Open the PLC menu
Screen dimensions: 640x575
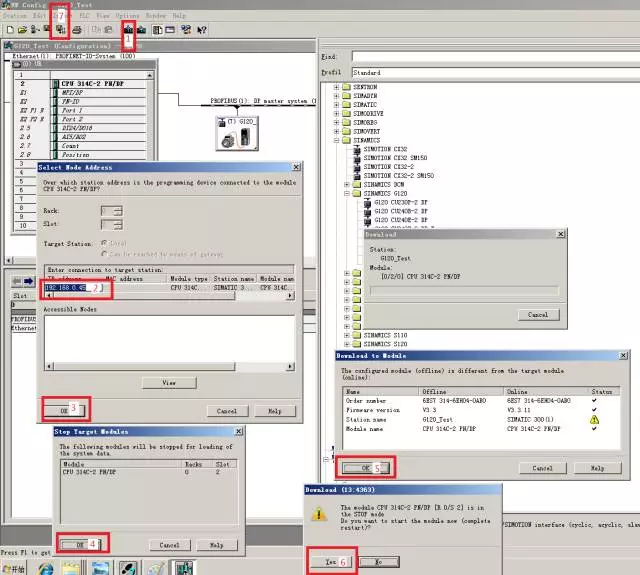pos(85,16)
